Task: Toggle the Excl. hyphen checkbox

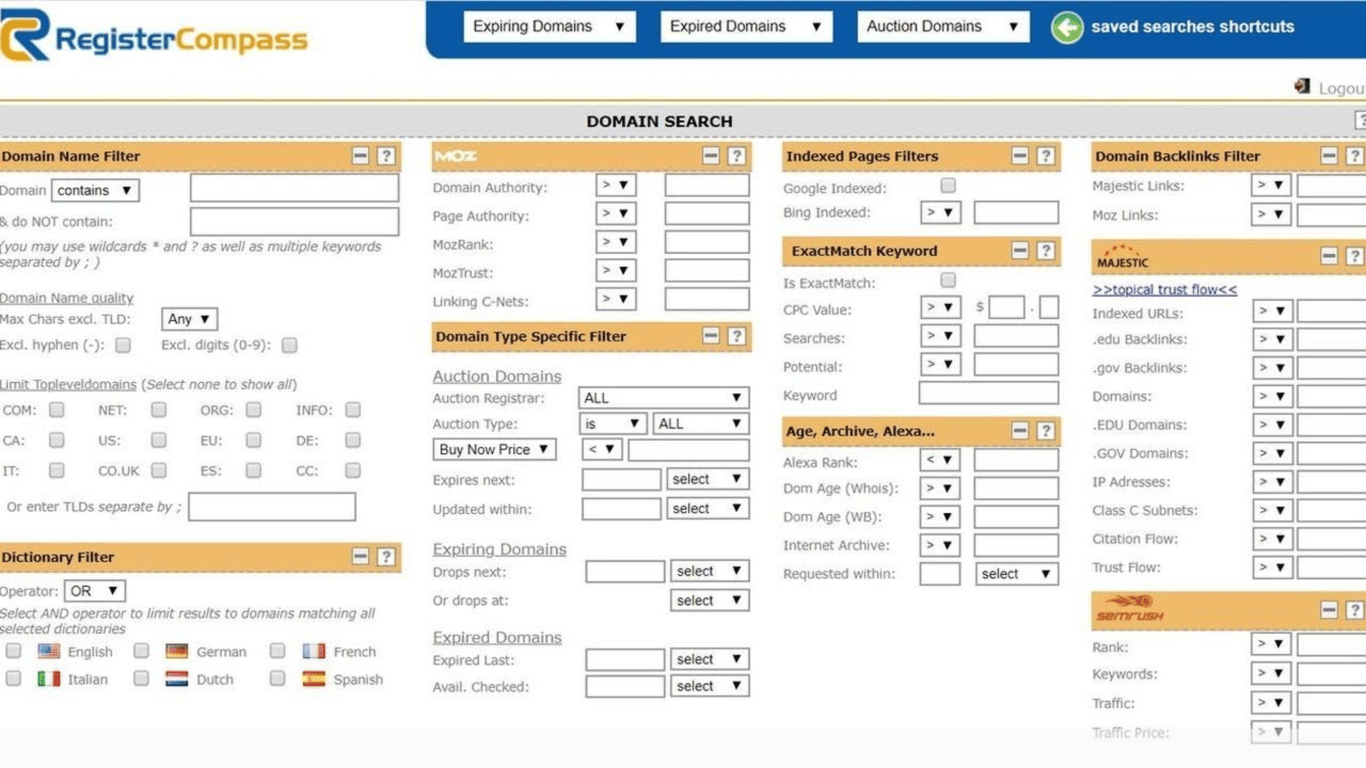Action: pyautogui.click(x=123, y=345)
